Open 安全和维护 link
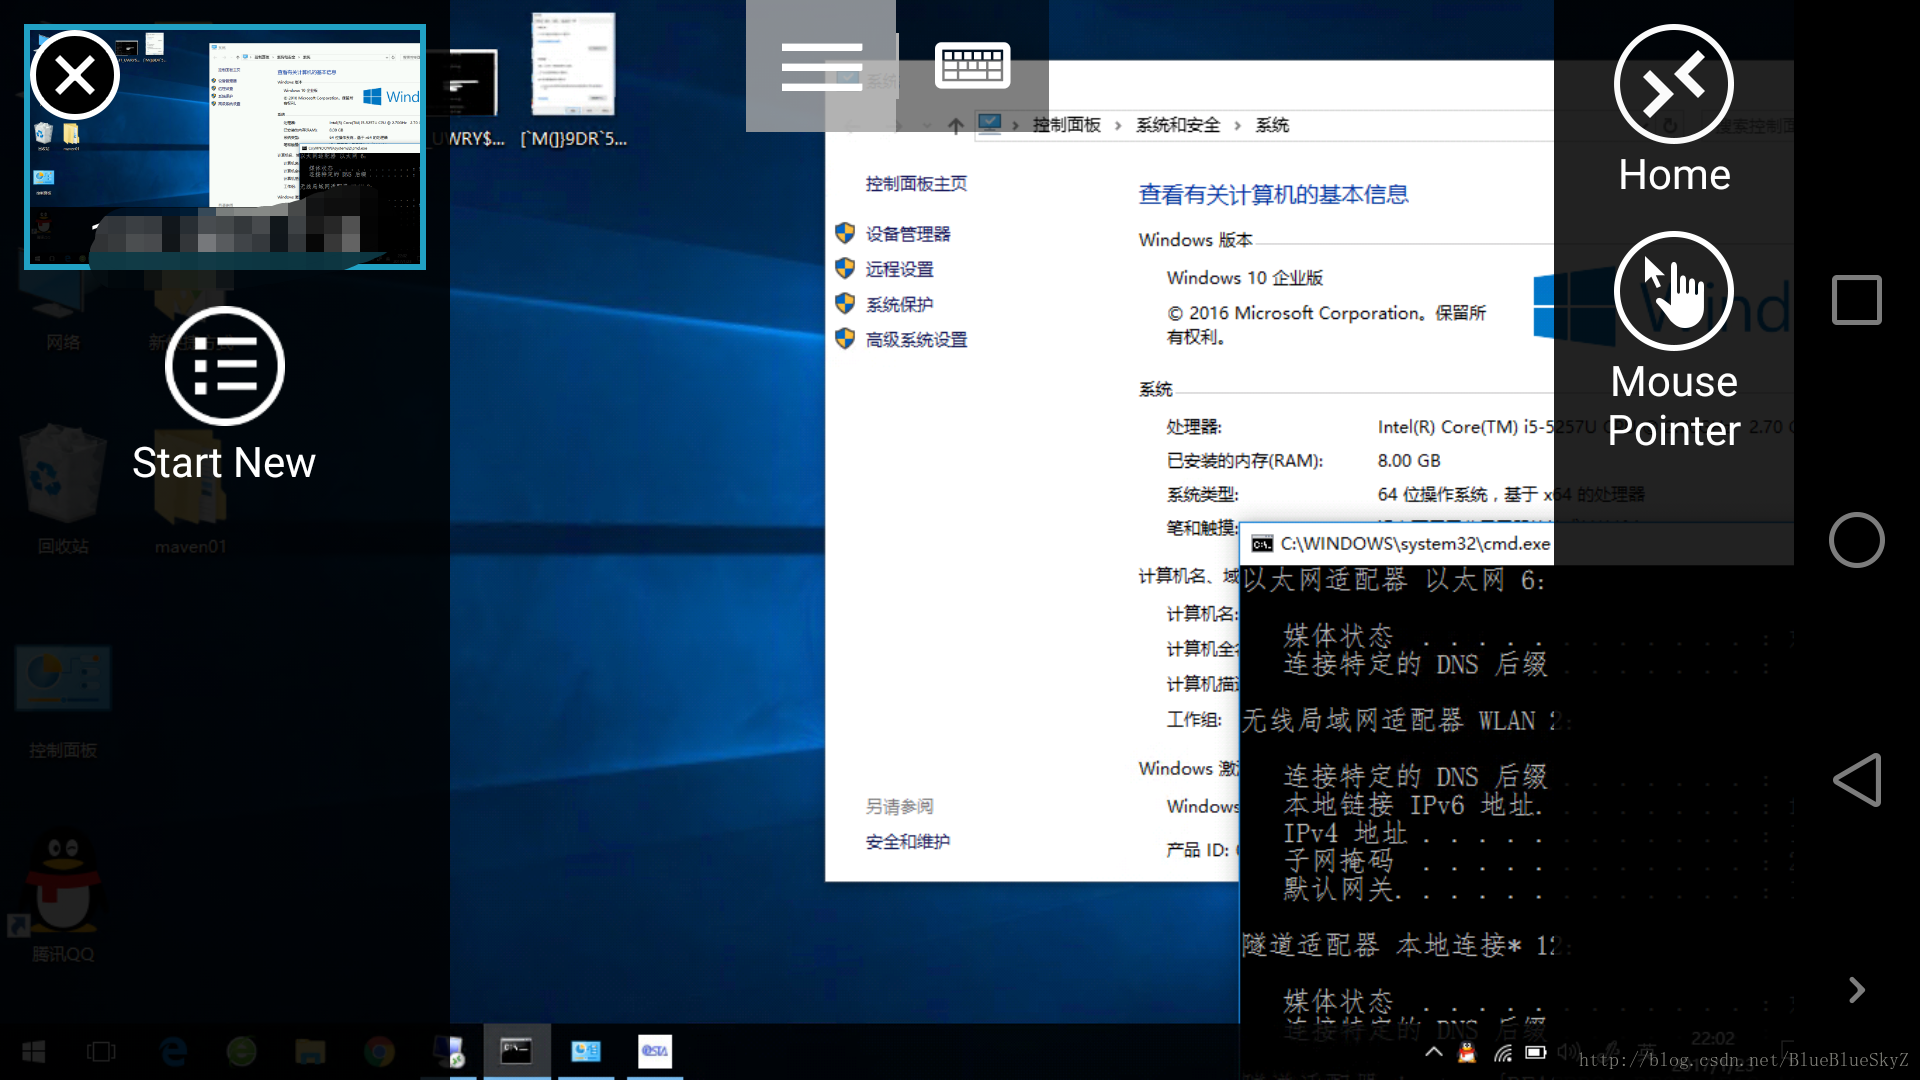The height and width of the screenshot is (1080, 1920). (x=908, y=842)
